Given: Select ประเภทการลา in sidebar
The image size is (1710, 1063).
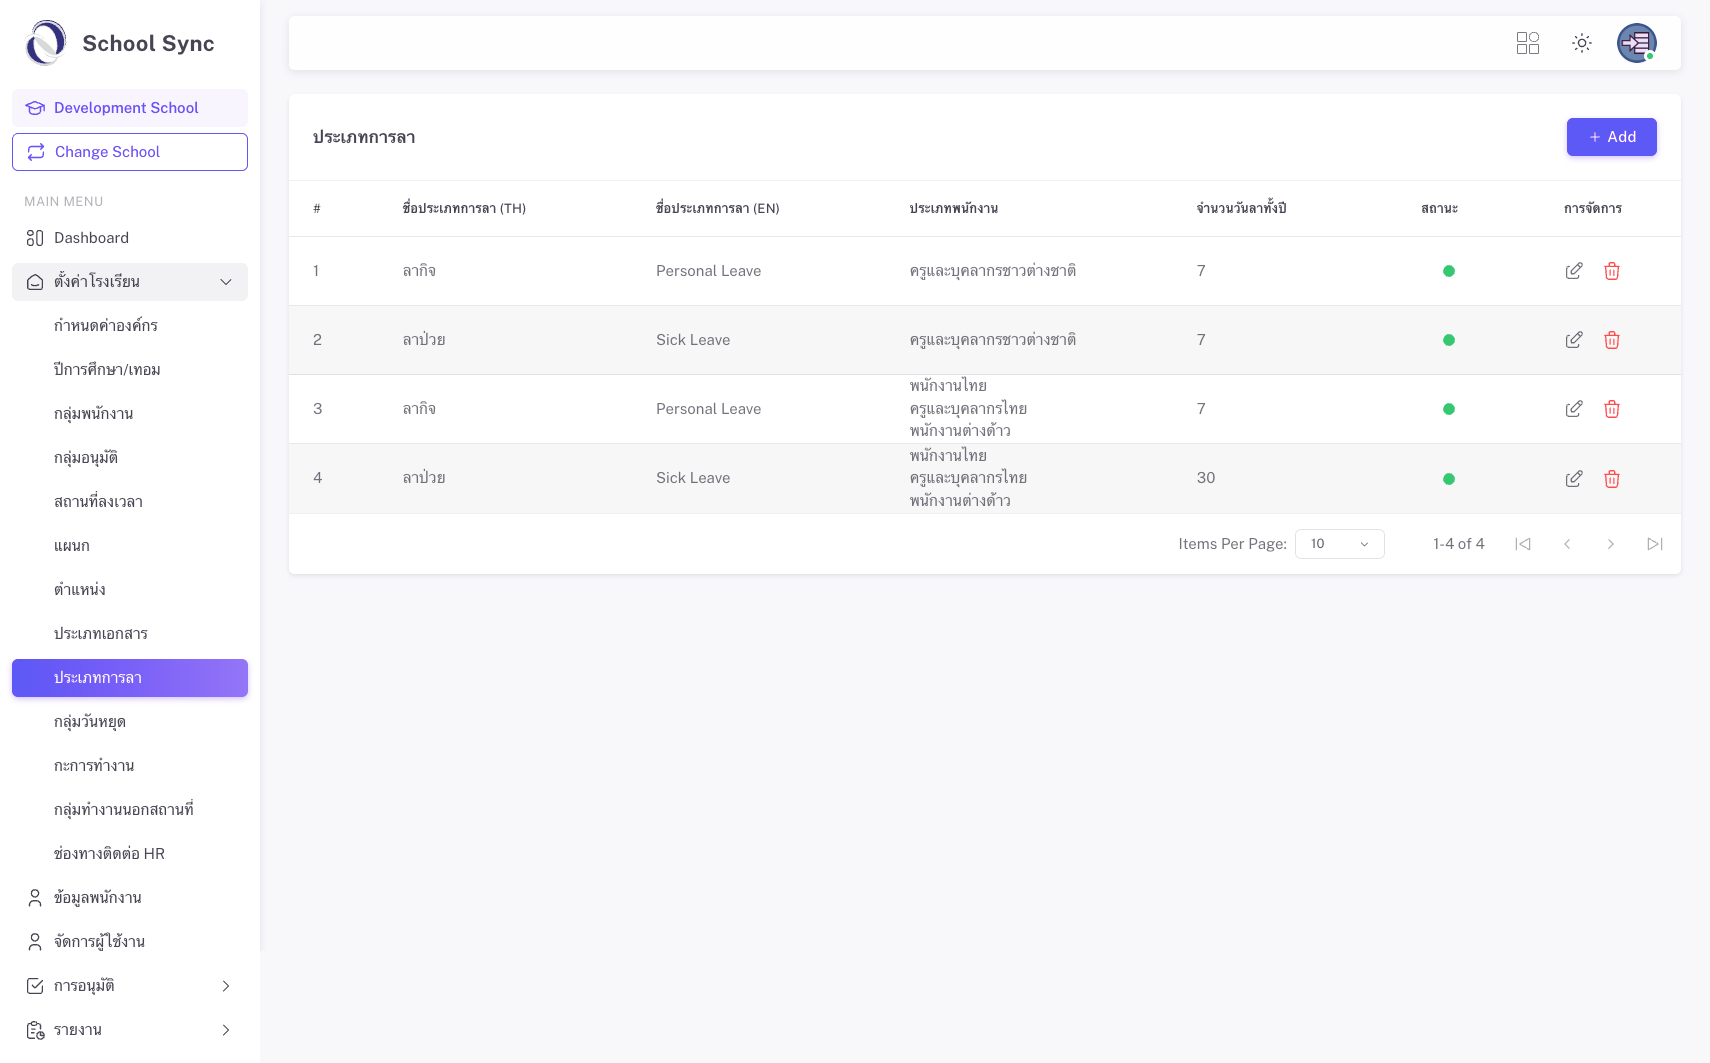Looking at the screenshot, I should [x=130, y=678].
